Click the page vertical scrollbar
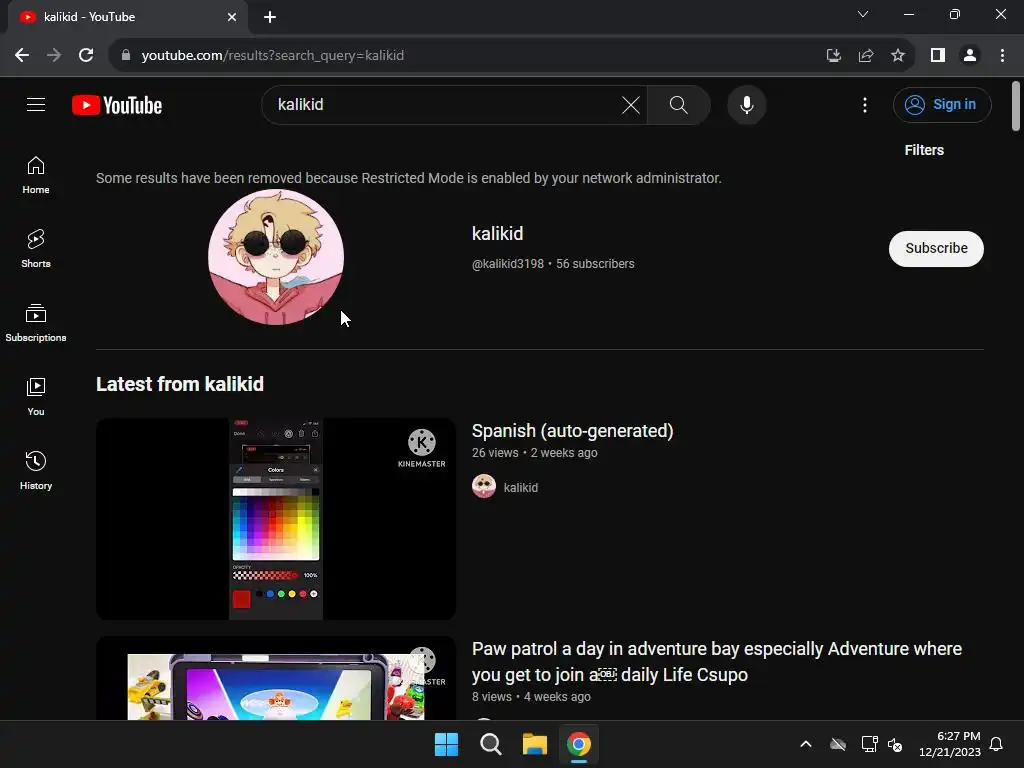1024x768 pixels. (x=1016, y=106)
